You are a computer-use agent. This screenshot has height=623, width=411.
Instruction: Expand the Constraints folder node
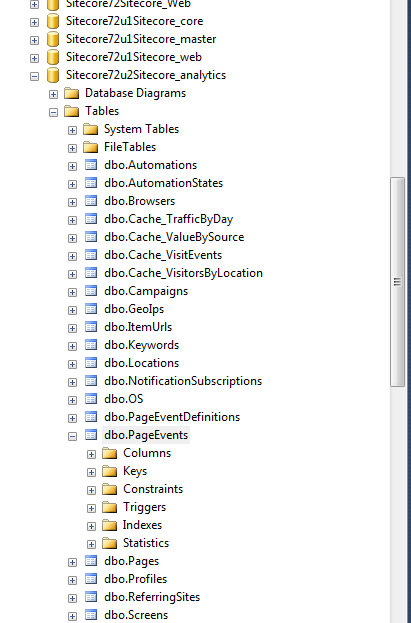(91, 490)
